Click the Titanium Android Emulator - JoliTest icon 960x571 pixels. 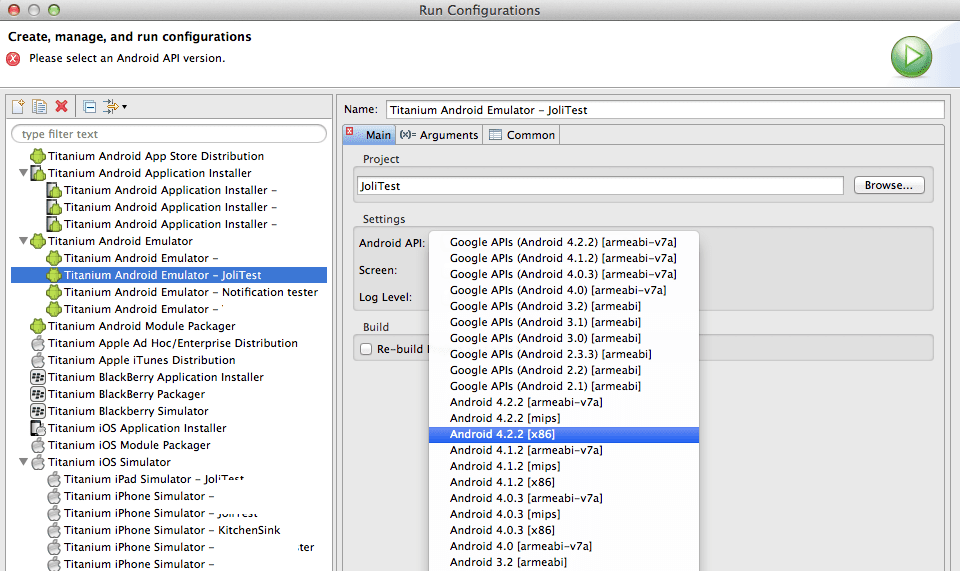(x=54, y=275)
